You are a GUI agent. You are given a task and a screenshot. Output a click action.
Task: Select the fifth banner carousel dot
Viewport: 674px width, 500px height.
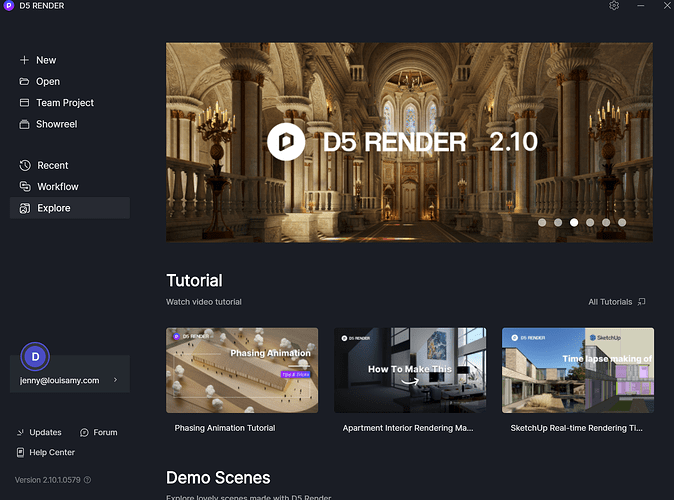606,222
